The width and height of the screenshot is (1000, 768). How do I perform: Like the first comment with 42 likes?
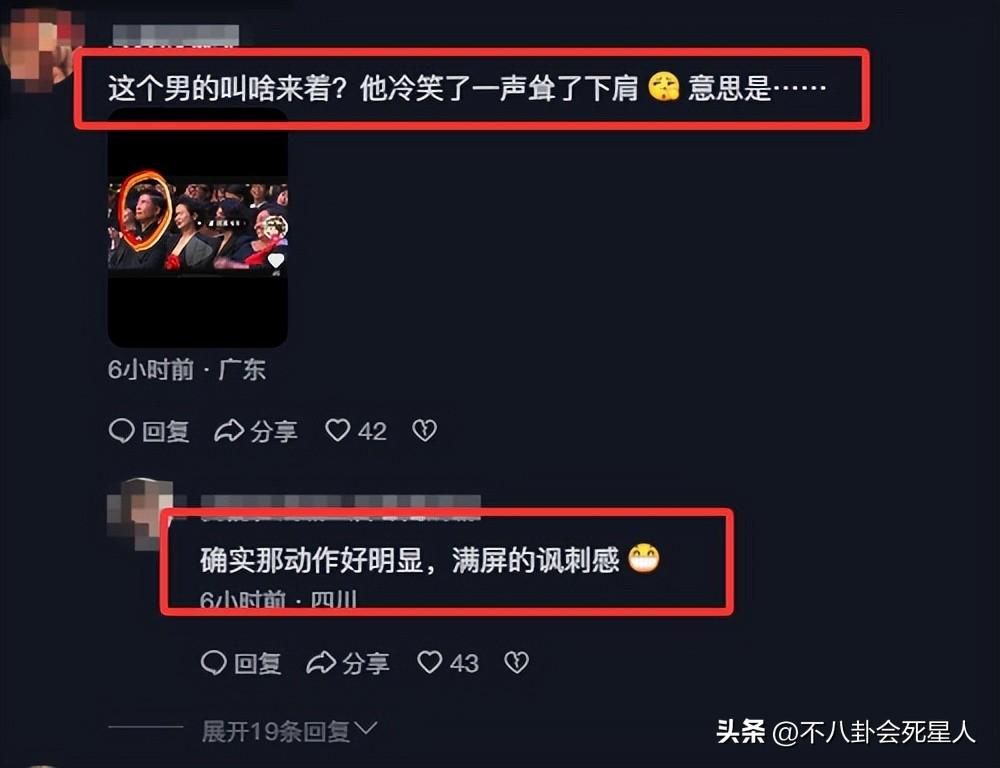[337, 431]
